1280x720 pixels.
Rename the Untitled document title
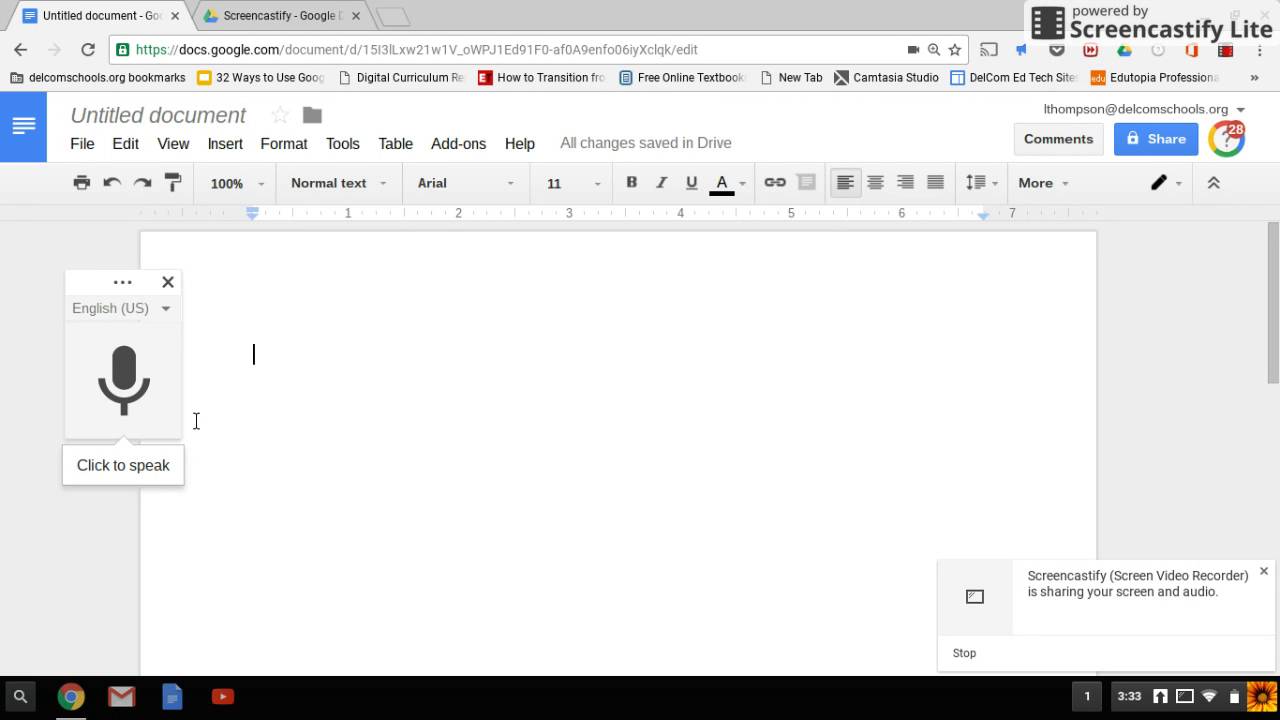pos(158,115)
